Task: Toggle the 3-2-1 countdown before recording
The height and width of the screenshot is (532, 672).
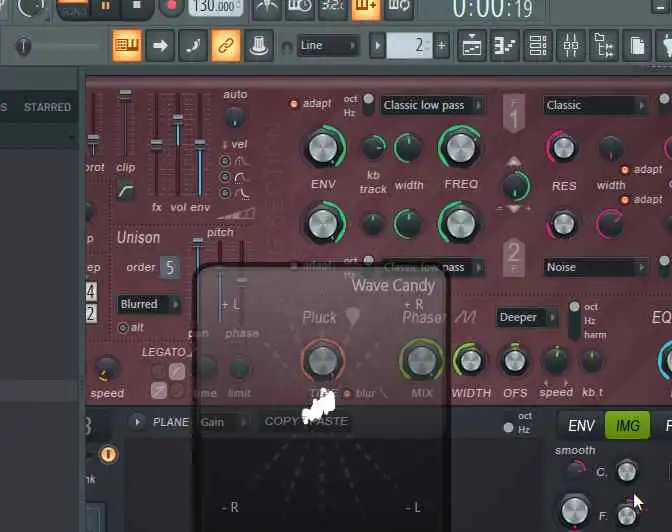Action: (332, 7)
